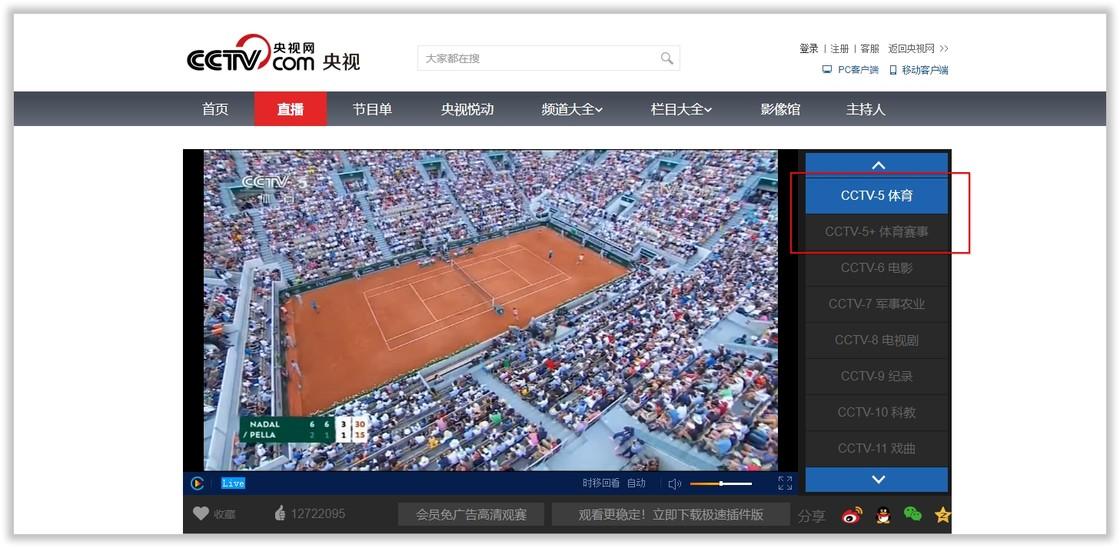Viewport: 1120px width, 548px height.
Task: Click the thumbs-up like icon
Action: pos(280,513)
